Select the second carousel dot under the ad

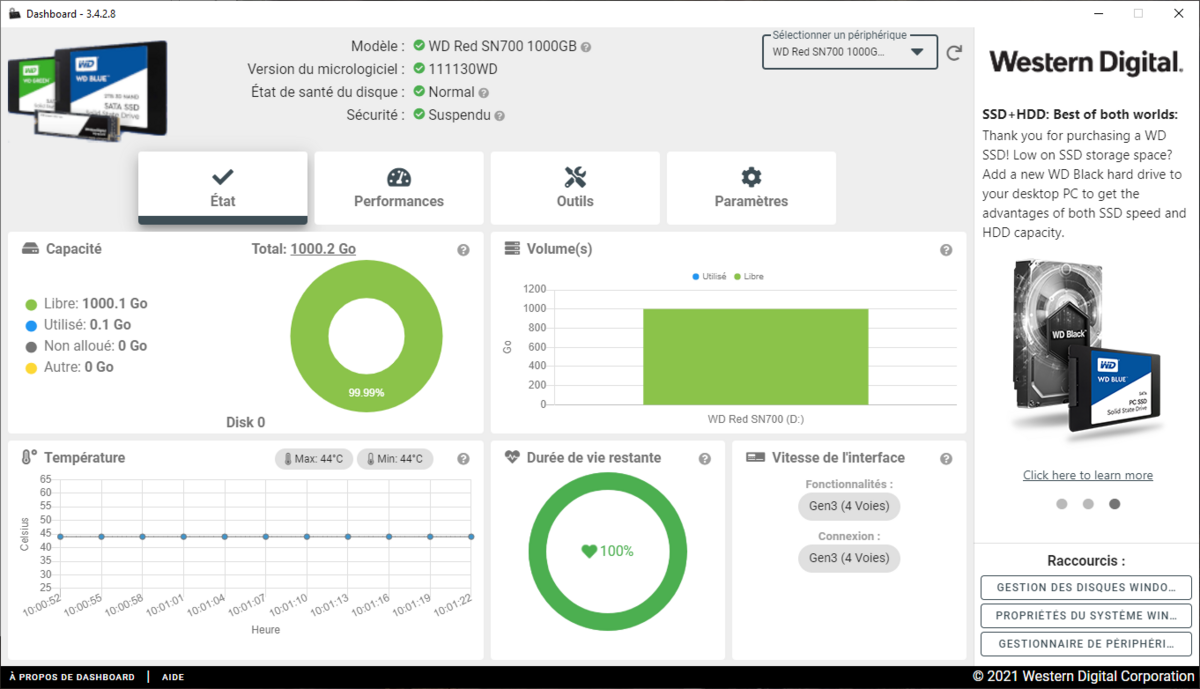[1088, 504]
